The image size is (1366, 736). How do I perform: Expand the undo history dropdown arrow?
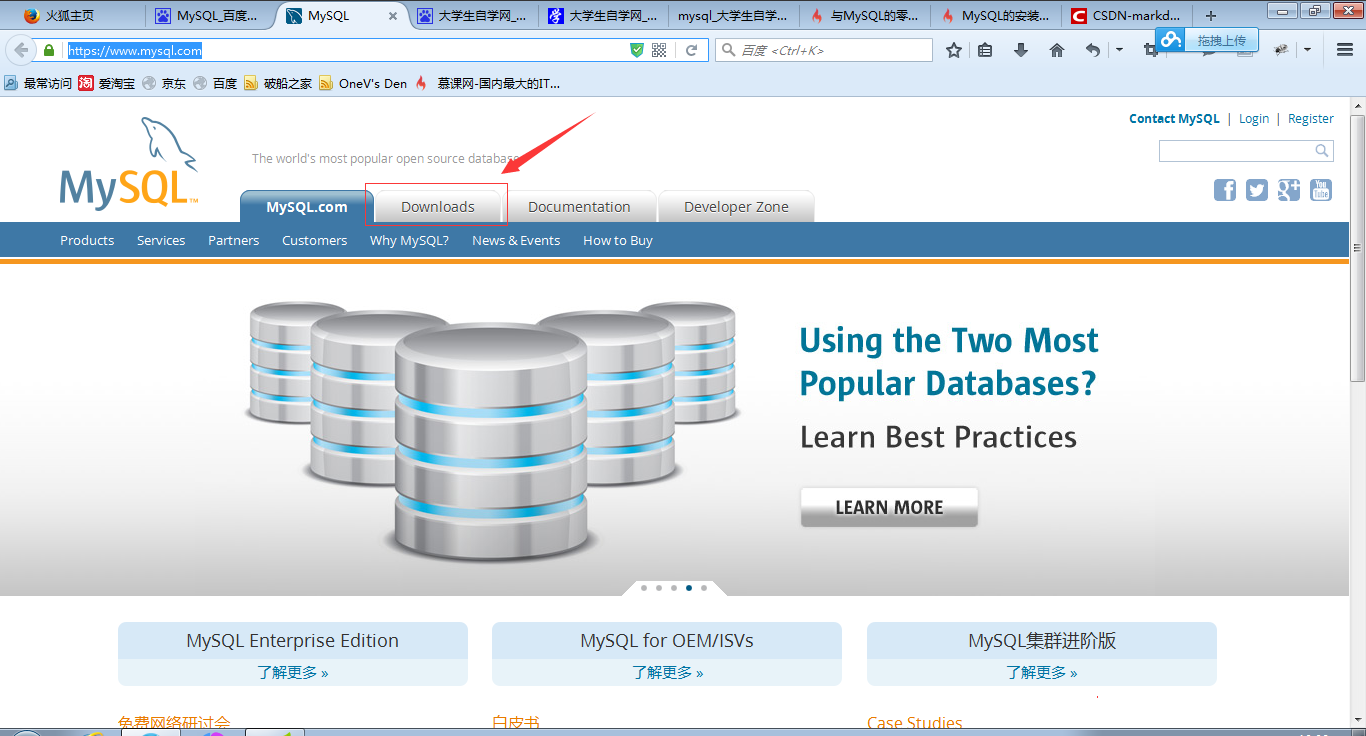tap(1119, 50)
